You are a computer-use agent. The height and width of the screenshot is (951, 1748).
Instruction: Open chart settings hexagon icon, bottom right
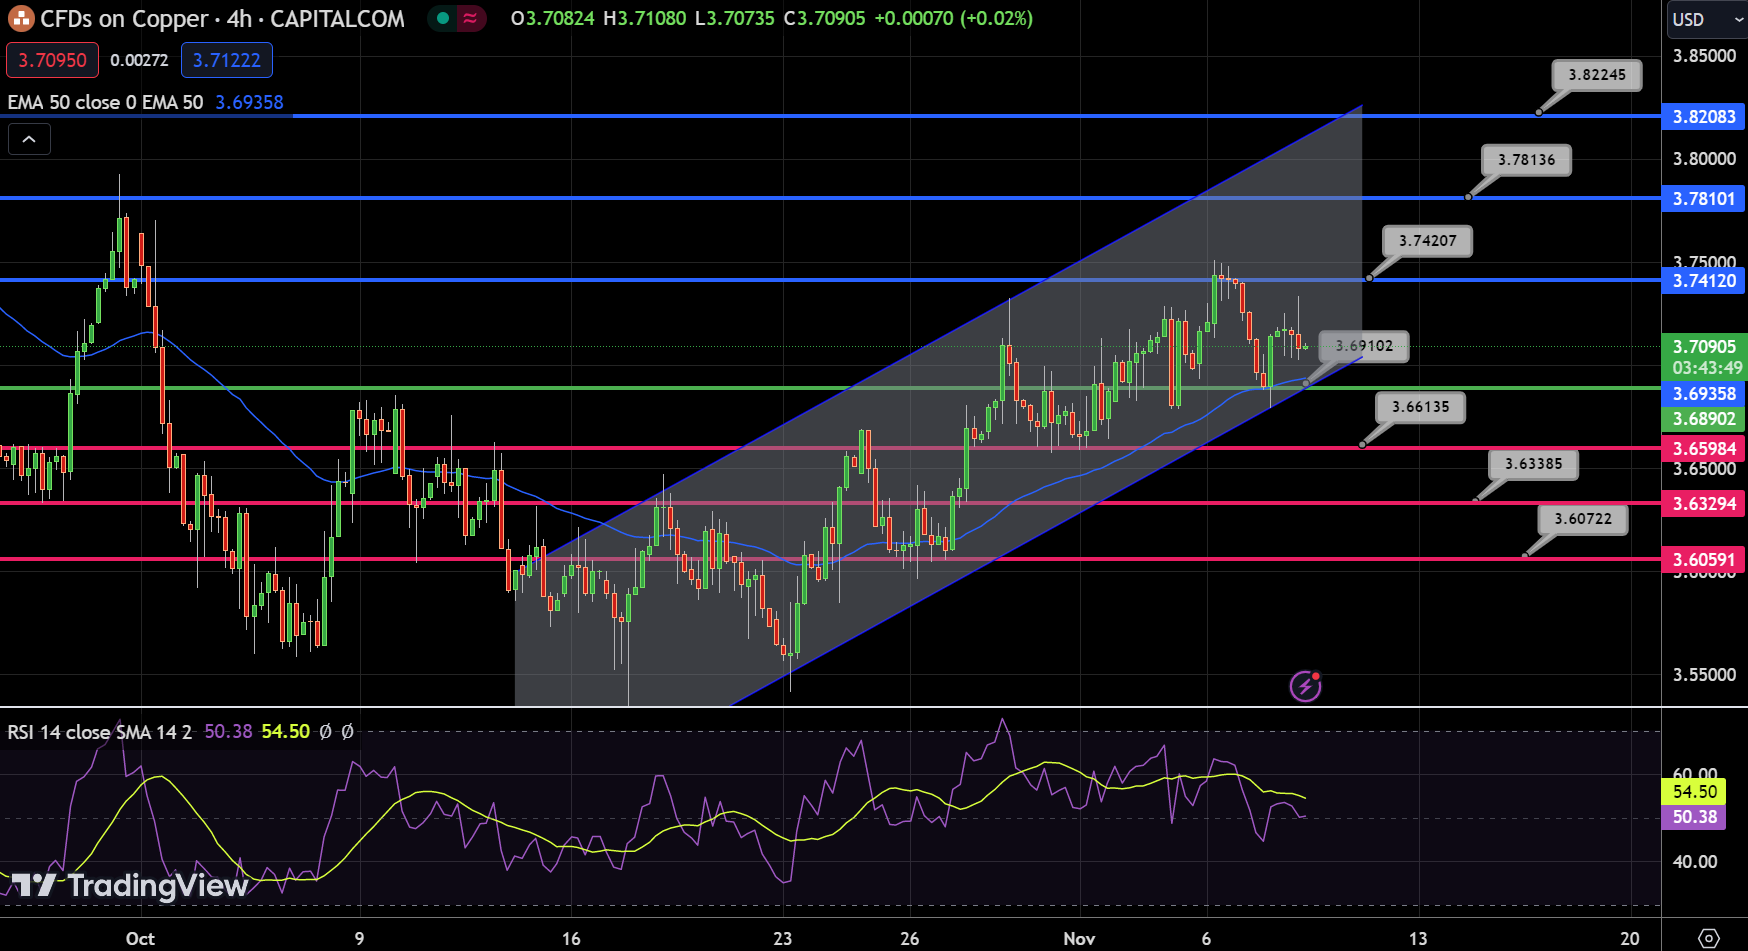click(x=1709, y=938)
